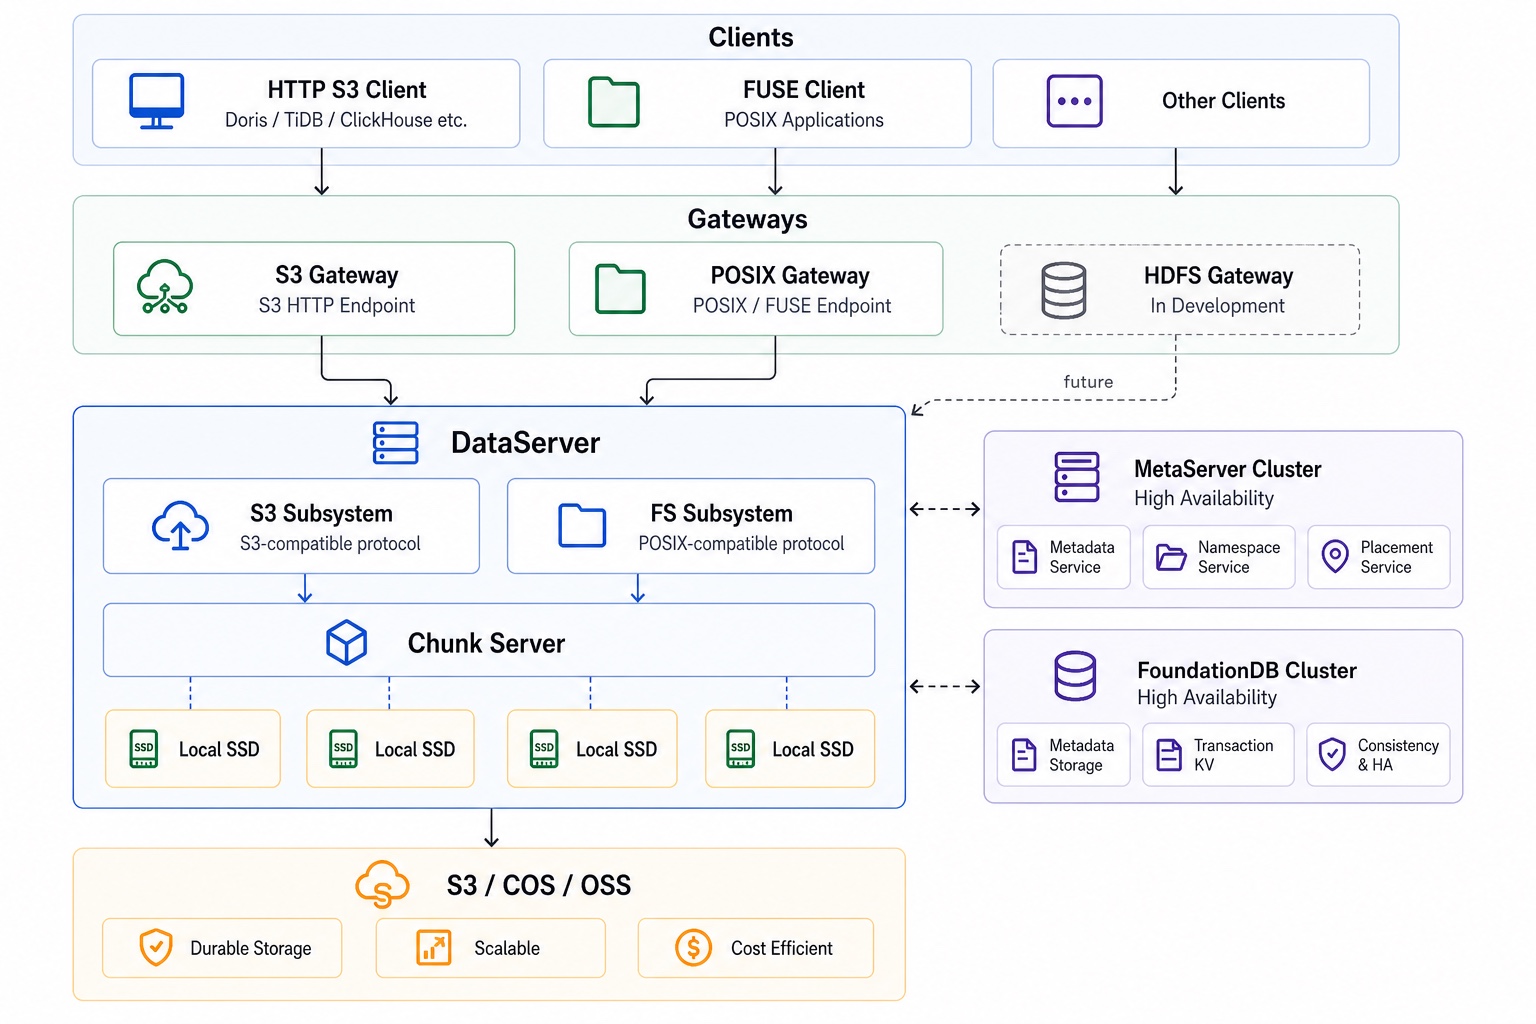This screenshot has height=1024, width=1536.
Task: Click the Metadata Storage document icon
Action: [x=1025, y=754]
